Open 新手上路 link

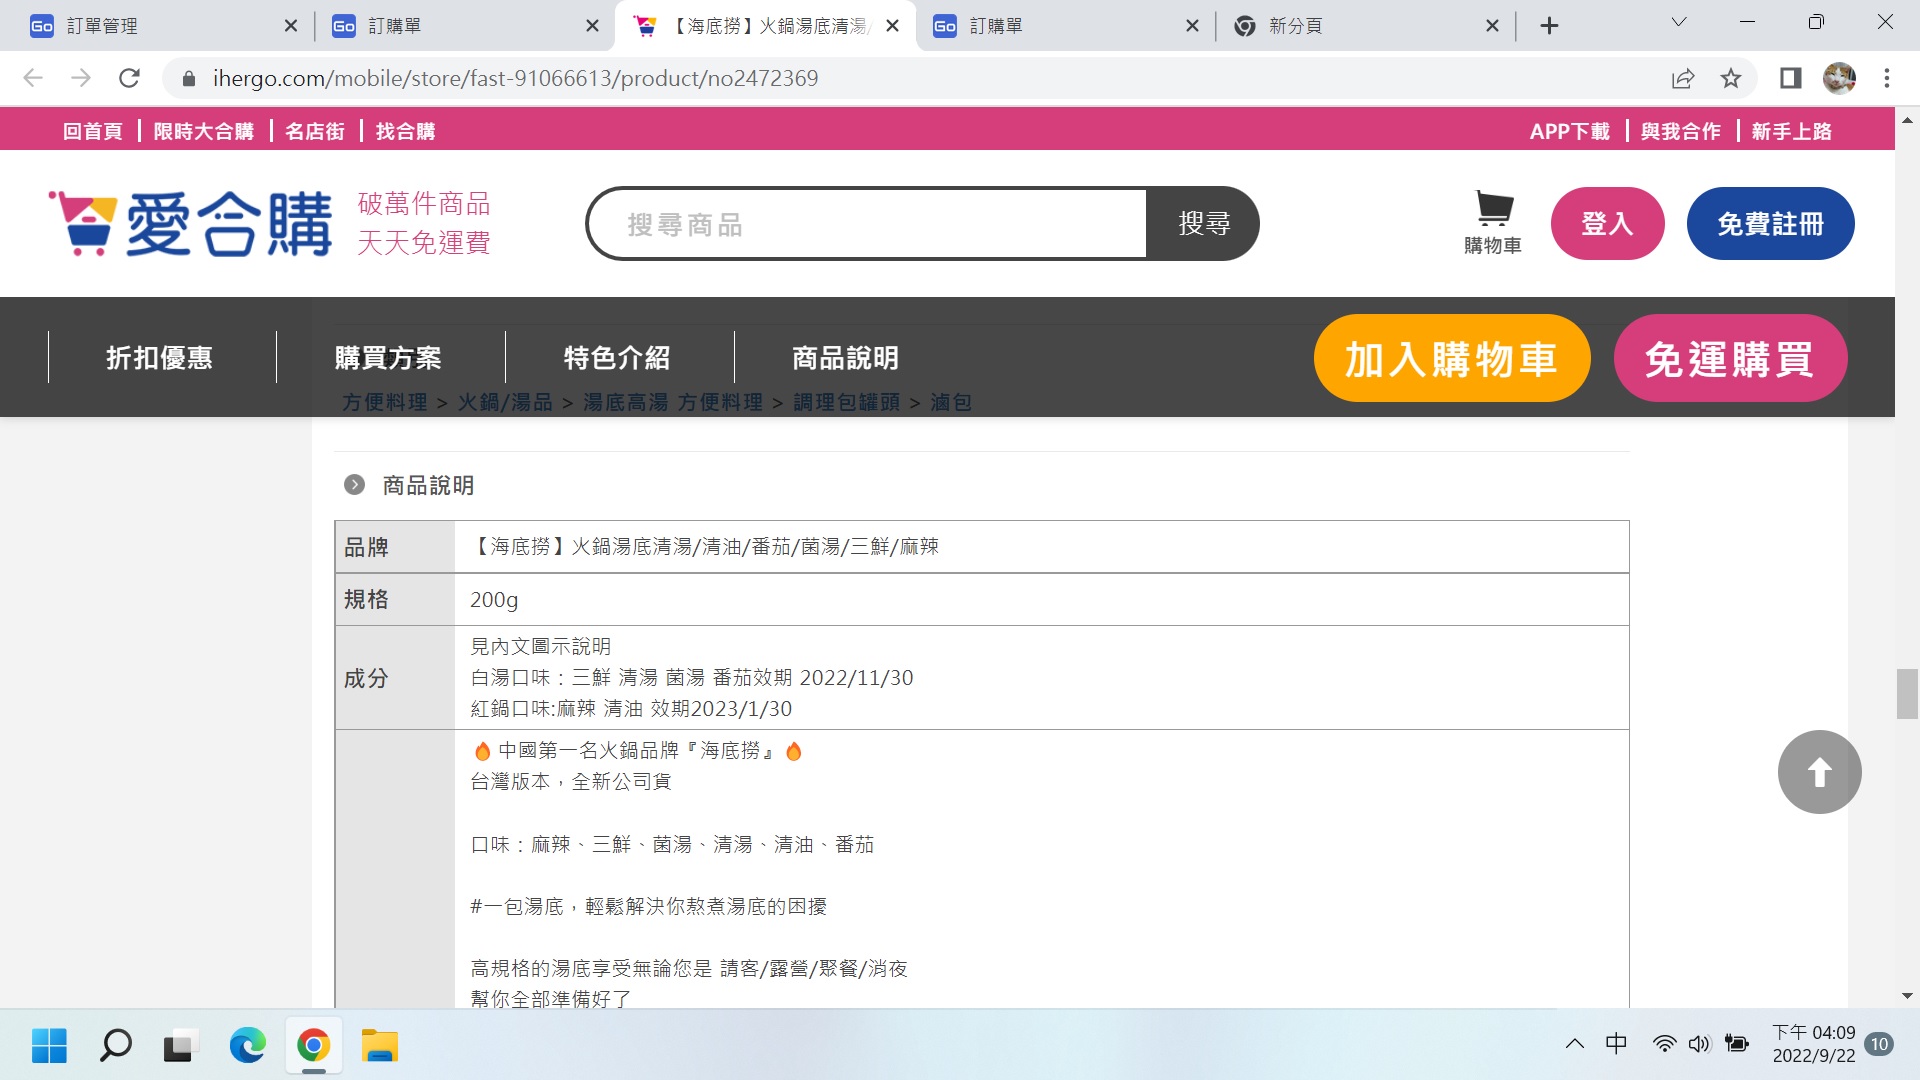point(1792,131)
